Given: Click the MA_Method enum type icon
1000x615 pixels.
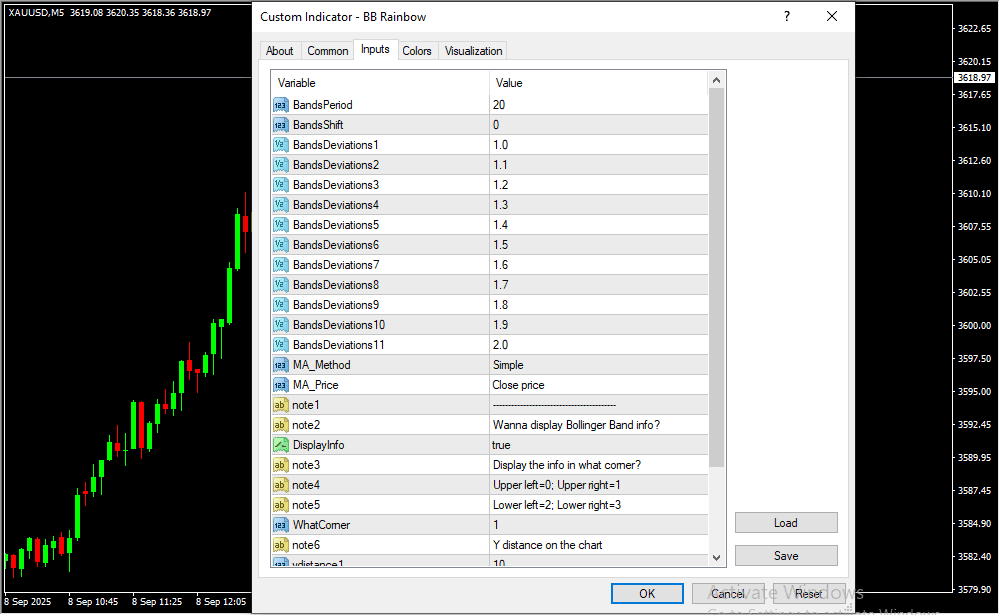Looking at the screenshot, I should coord(280,365).
